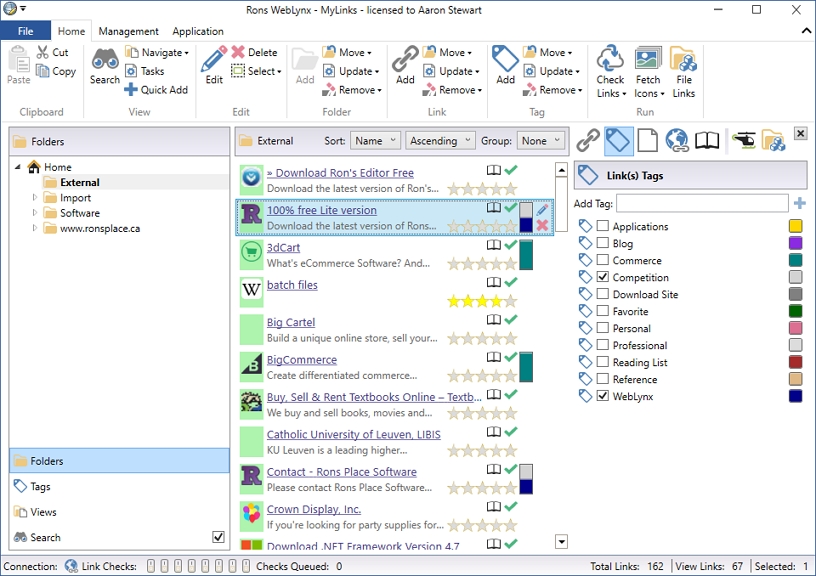Open the open-book reading panel
The image size is (816, 576).
click(x=707, y=140)
